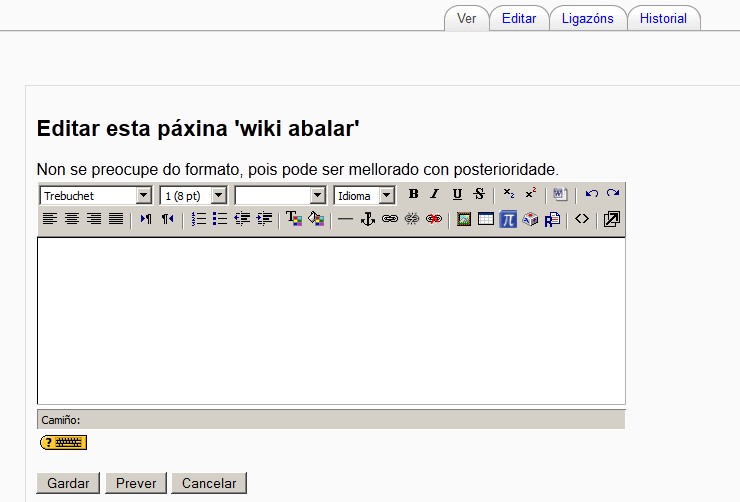Click the anchor icon
Image resolution: width=740 pixels, height=502 pixels.
[368, 219]
